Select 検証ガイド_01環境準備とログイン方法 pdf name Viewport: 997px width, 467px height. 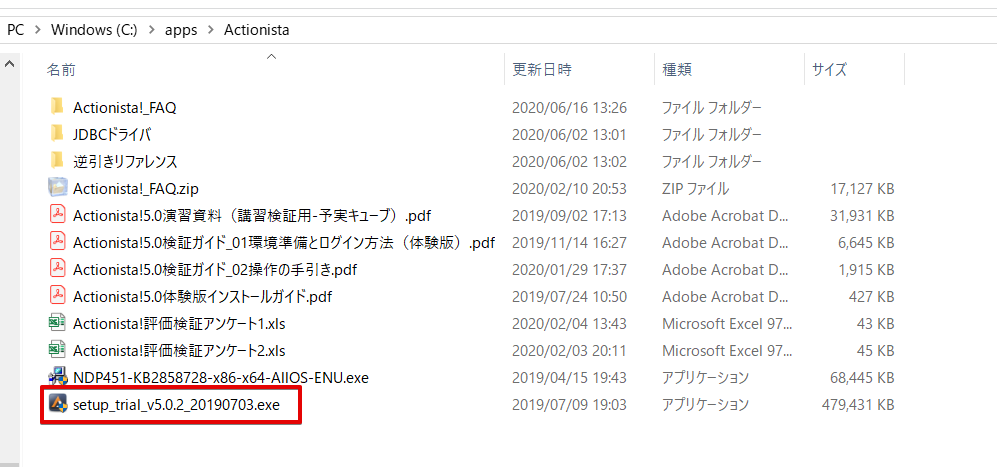[x=284, y=242]
